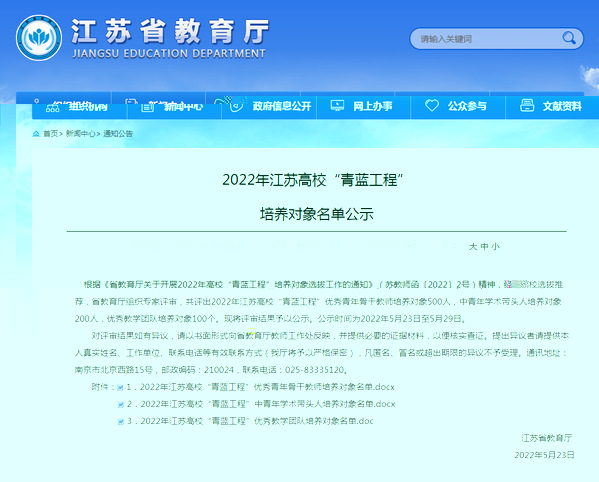Click the document icon of attachment 3
The image size is (599, 482).
click(121, 422)
